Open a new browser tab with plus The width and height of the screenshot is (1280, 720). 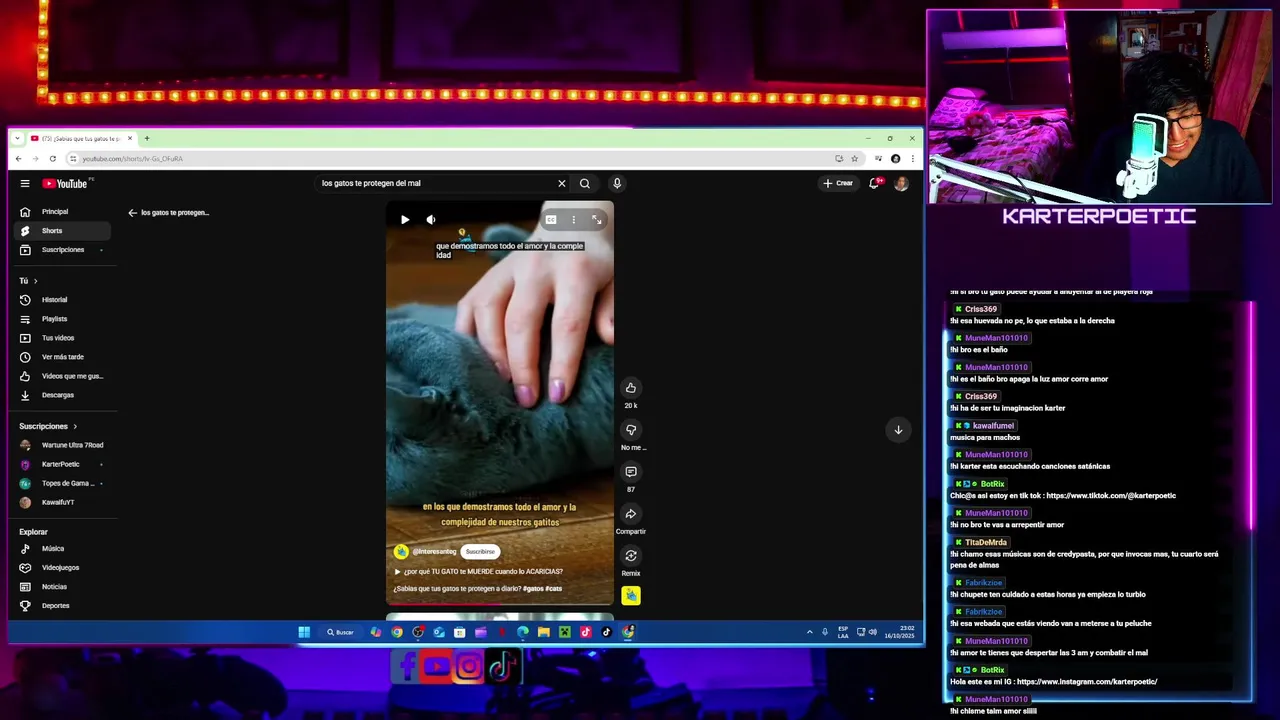click(x=146, y=138)
